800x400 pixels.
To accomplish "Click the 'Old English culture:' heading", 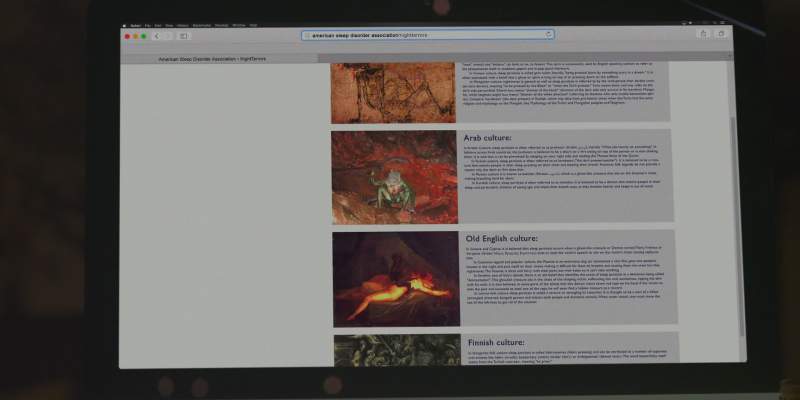I will tap(502, 238).
